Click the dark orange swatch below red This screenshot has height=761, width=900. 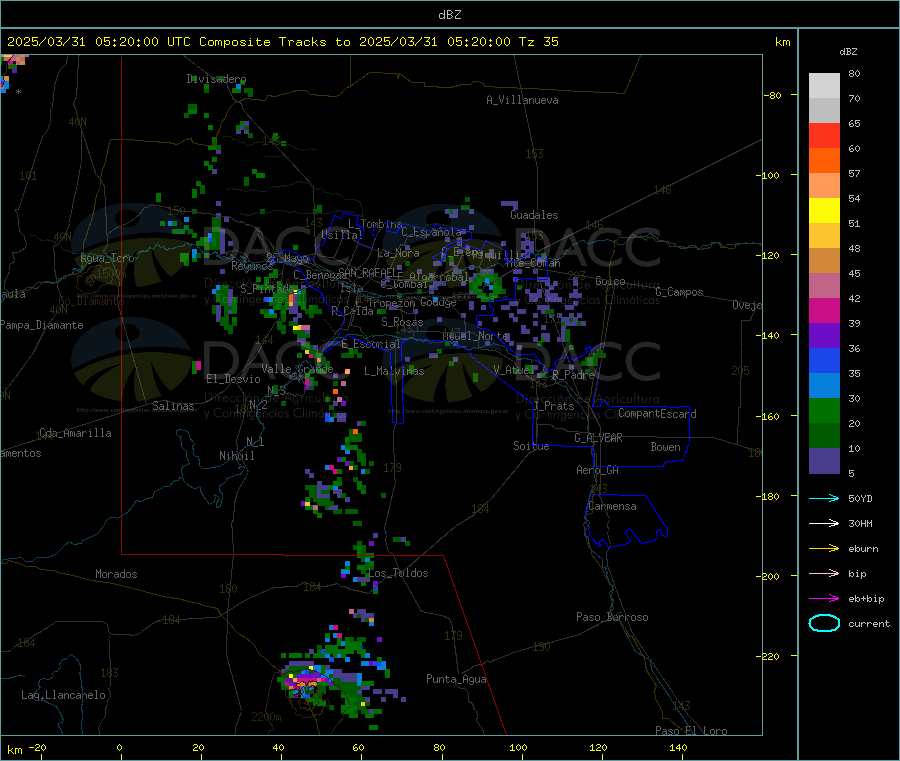click(824, 161)
